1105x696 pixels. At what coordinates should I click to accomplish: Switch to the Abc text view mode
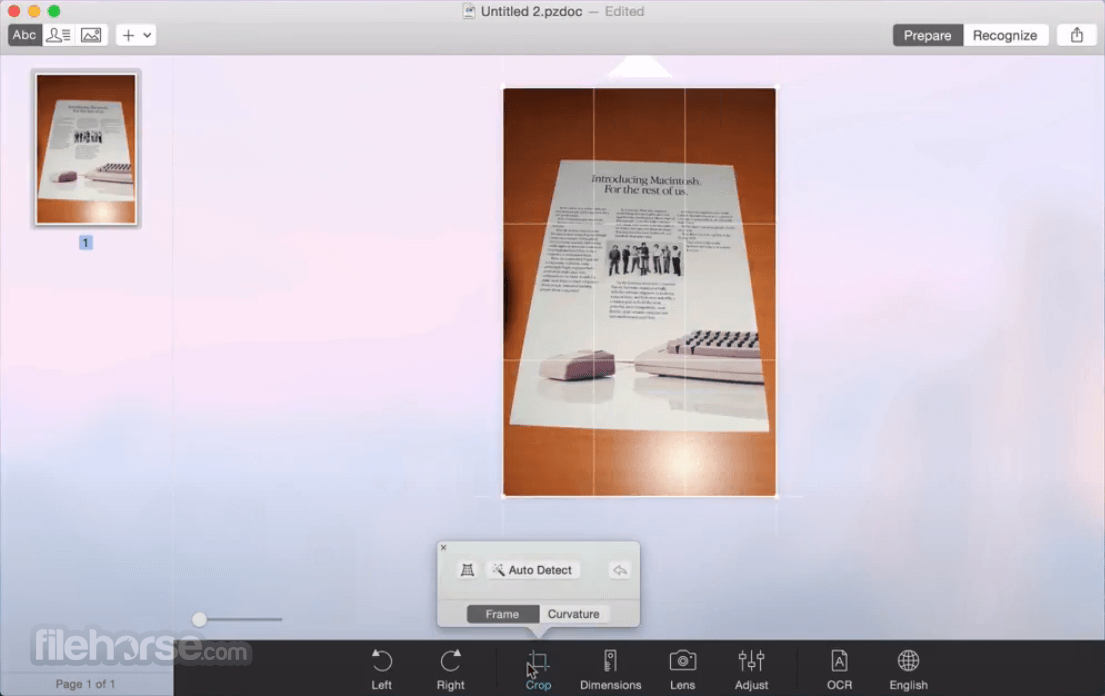coord(24,35)
